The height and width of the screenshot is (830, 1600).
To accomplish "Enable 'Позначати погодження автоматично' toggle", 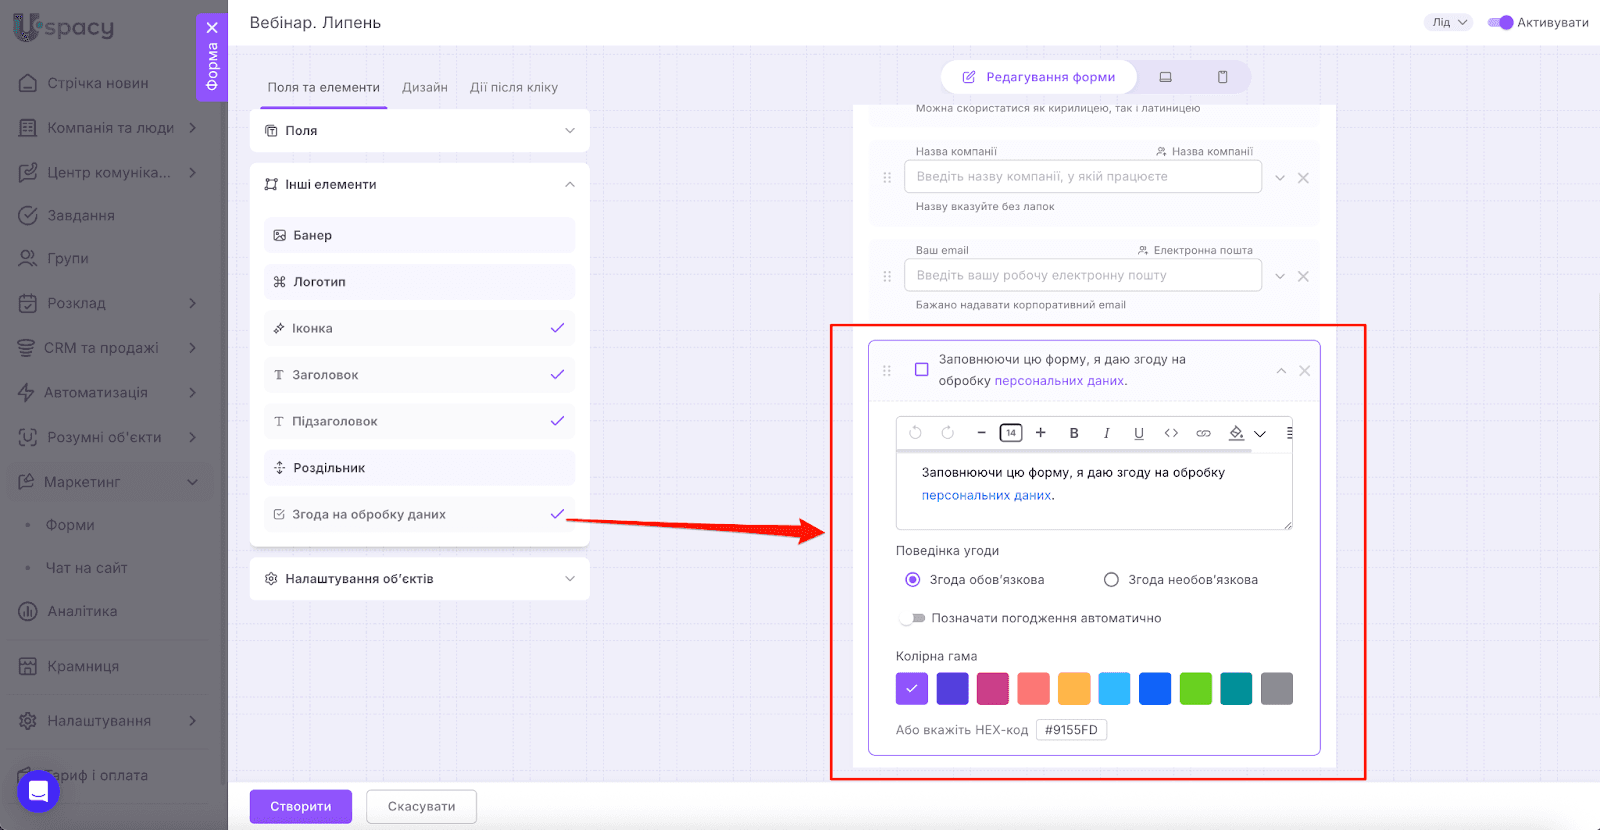I will click(911, 618).
